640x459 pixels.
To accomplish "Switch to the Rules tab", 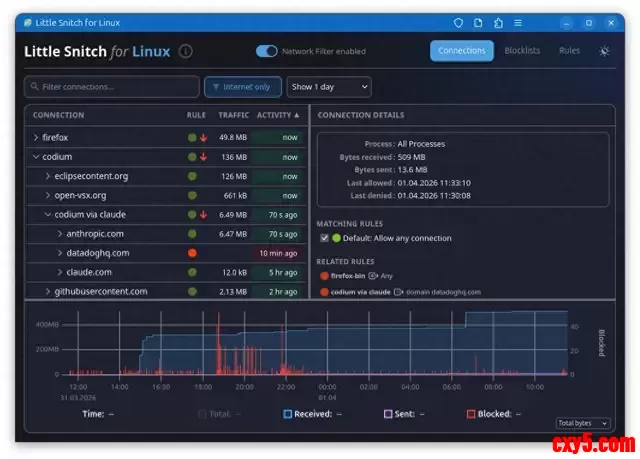I will click(569, 50).
